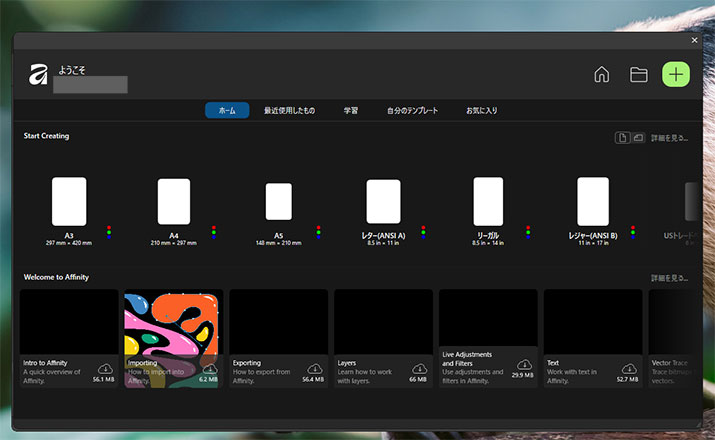Download Live Adjustments tutorial via cloud icon
The width and height of the screenshot is (715, 440).
[x=524, y=365]
